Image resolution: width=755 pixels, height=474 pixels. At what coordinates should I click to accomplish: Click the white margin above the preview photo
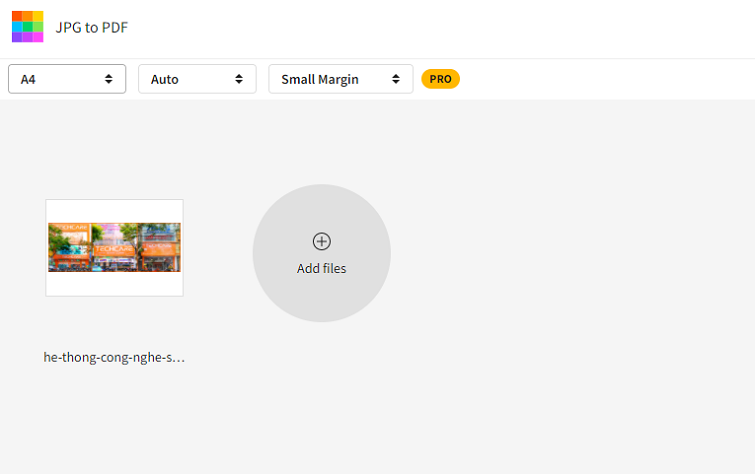tap(114, 211)
